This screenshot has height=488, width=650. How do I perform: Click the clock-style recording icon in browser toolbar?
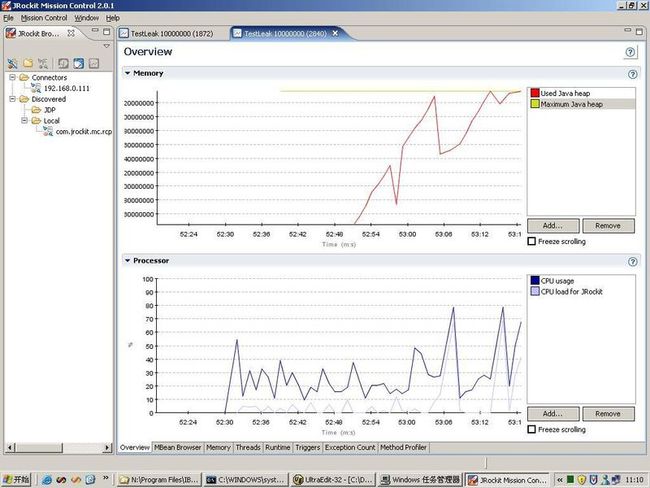point(63,63)
